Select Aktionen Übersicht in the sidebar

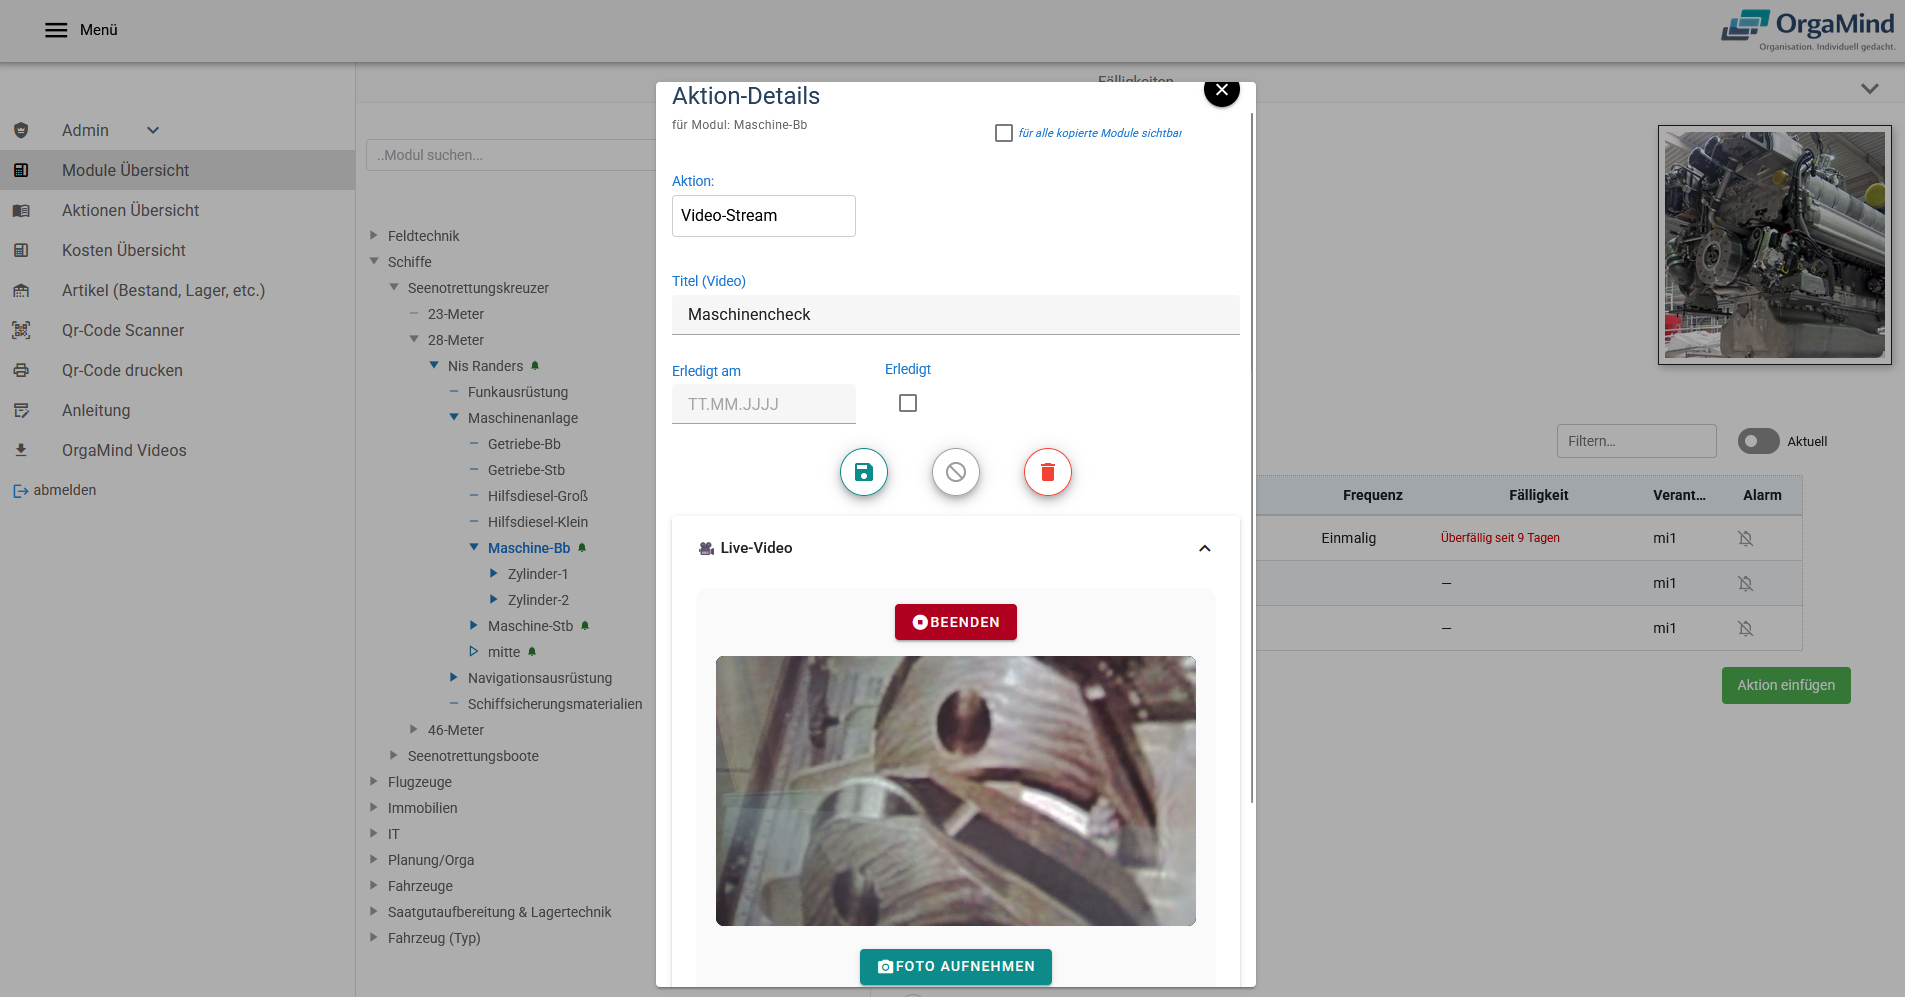(130, 210)
